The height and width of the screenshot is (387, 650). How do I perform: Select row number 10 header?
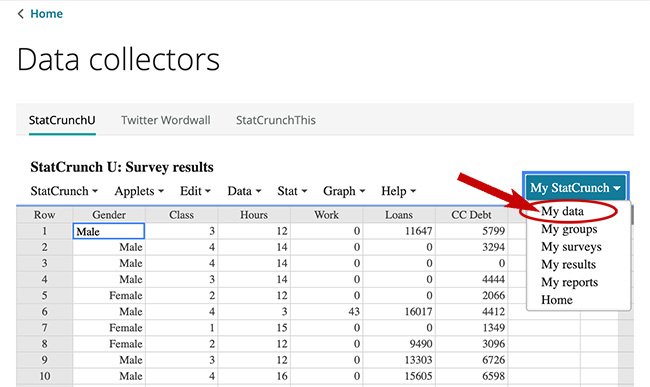(x=44, y=376)
